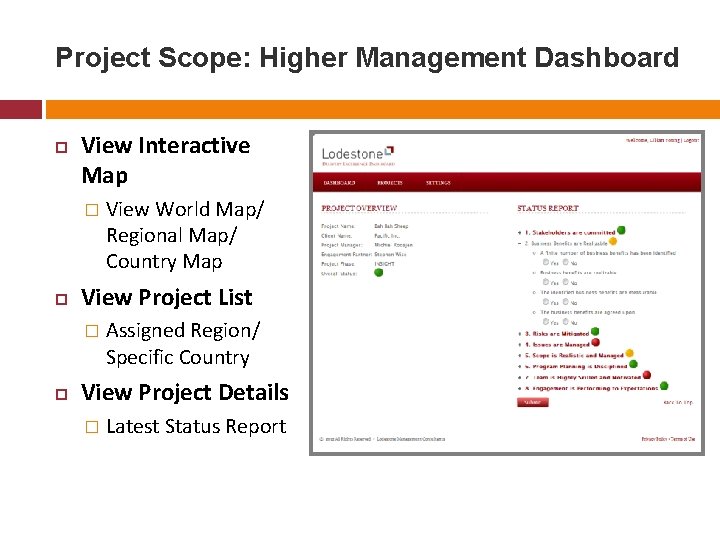Expand item 7 Team is Highly Skilled and Motivated

pyautogui.click(x=519, y=377)
